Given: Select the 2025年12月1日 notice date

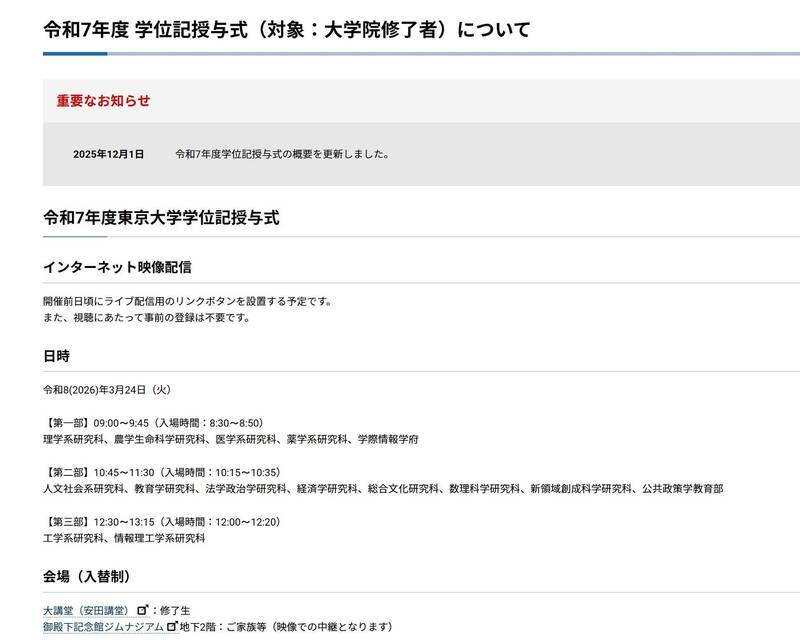Looking at the screenshot, I should point(108,154).
